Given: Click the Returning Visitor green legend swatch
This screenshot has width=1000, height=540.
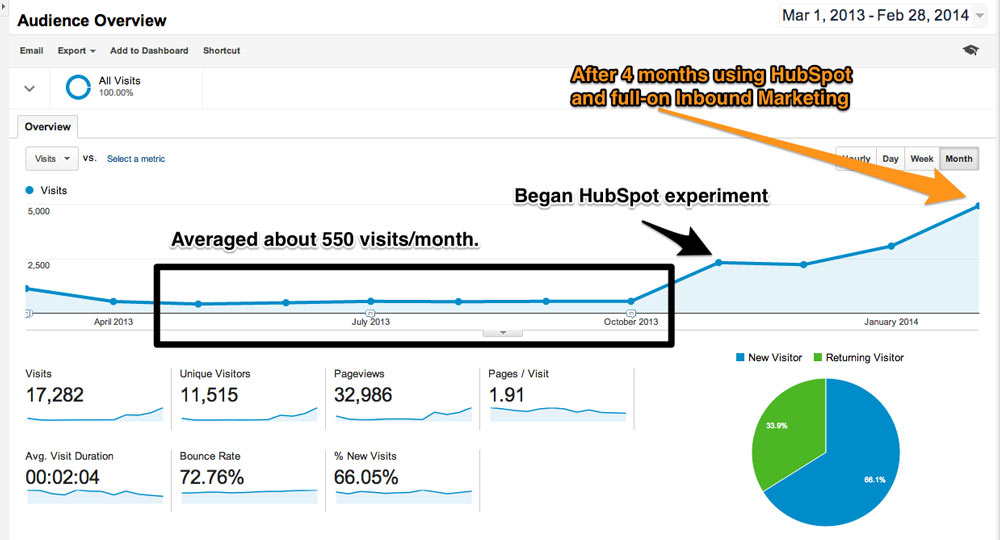Looking at the screenshot, I should (818, 358).
